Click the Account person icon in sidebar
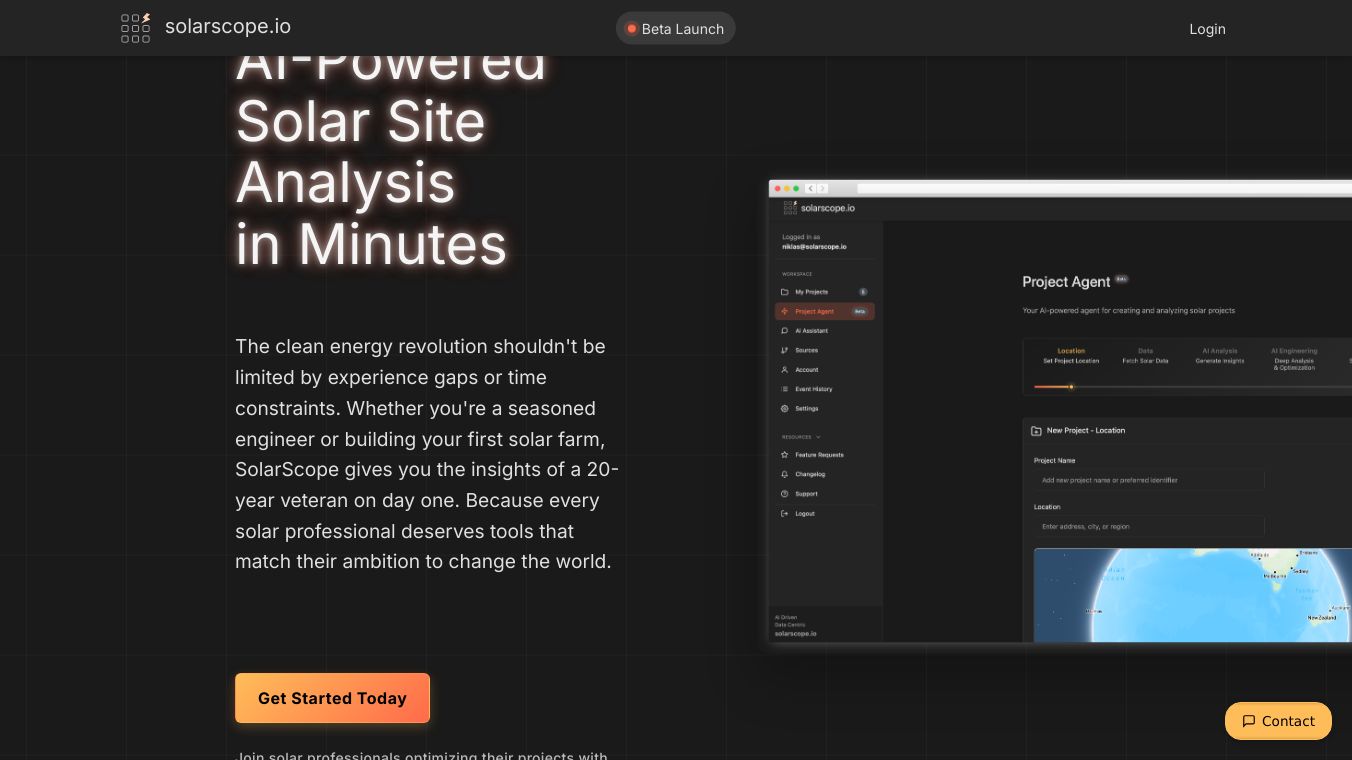Screen dimensions: 1352x760 coord(785,370)
